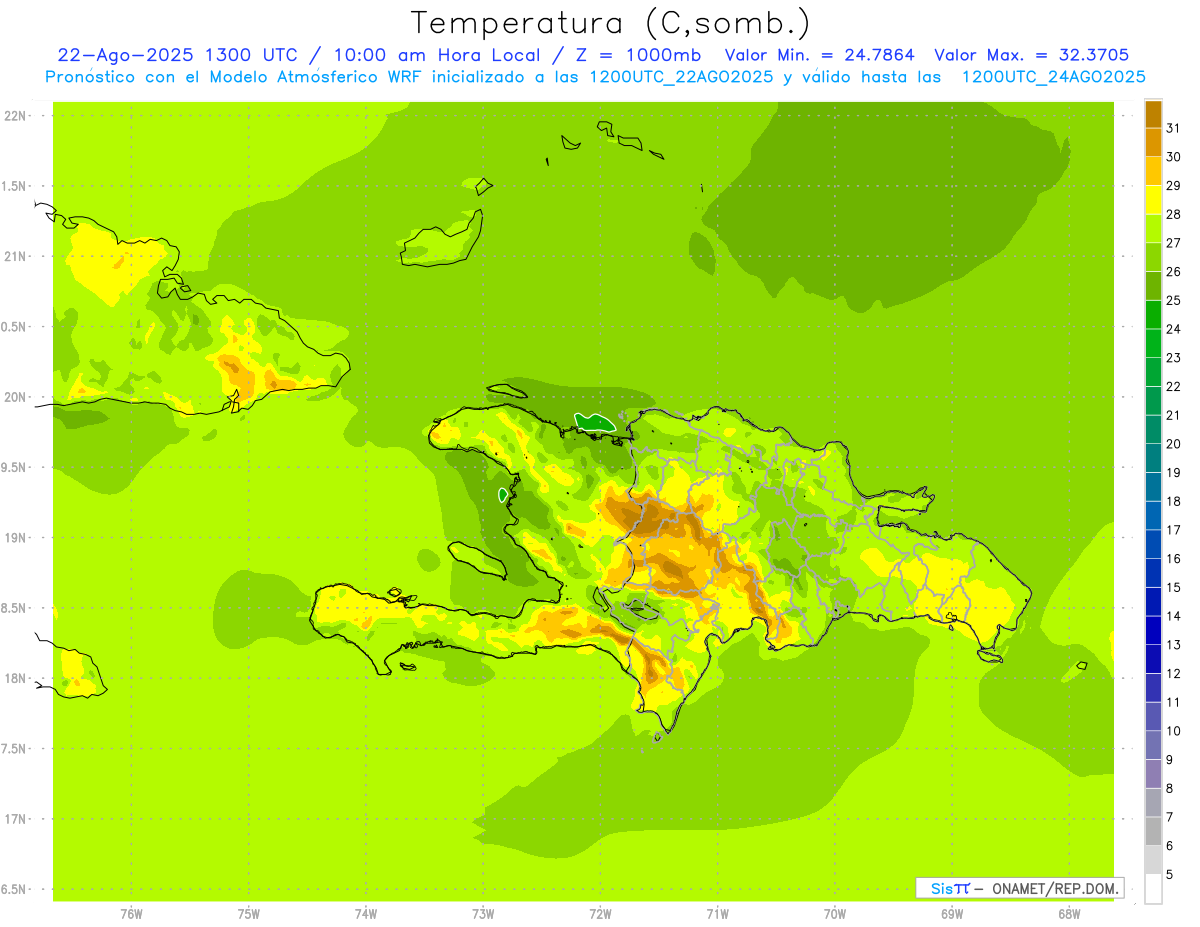This screenshot has height=927, width=1200.
Task: Click the legend value label 31
Action: 1174,128
